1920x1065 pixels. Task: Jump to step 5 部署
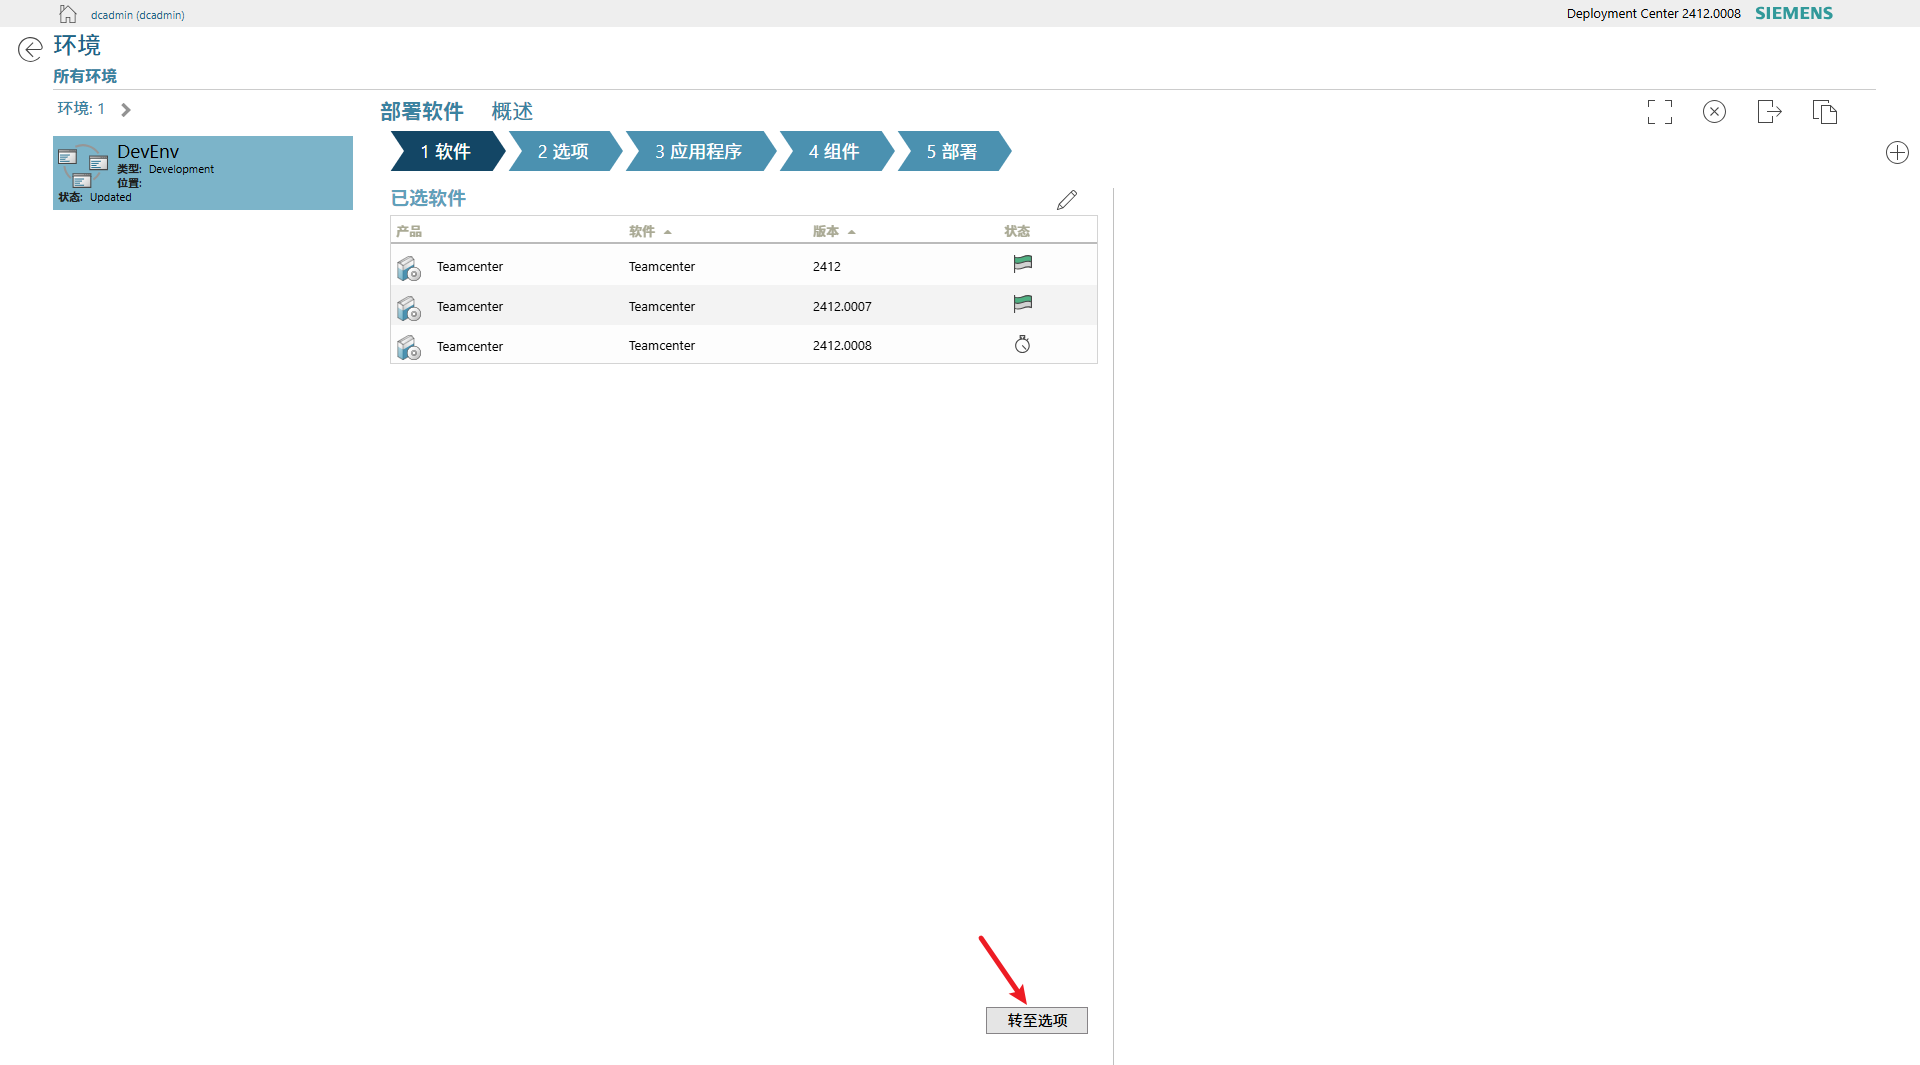(951, 152)
